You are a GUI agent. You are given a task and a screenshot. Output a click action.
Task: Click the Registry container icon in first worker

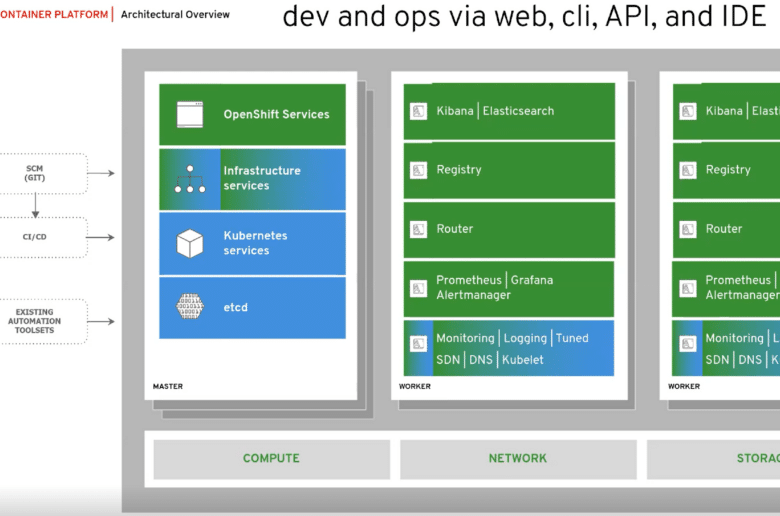coord(418,170)
